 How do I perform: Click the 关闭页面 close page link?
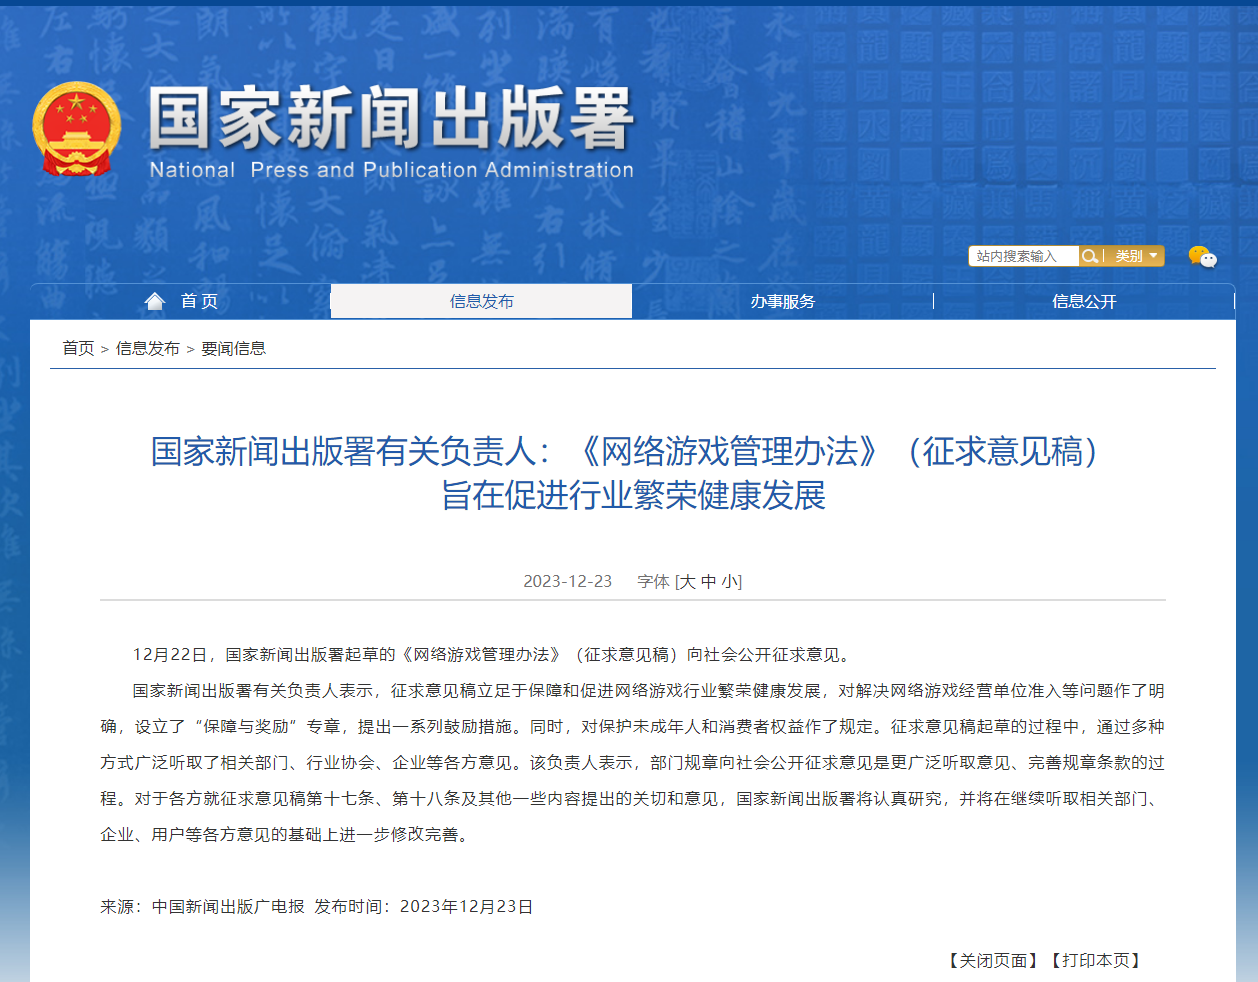(993, 960)
